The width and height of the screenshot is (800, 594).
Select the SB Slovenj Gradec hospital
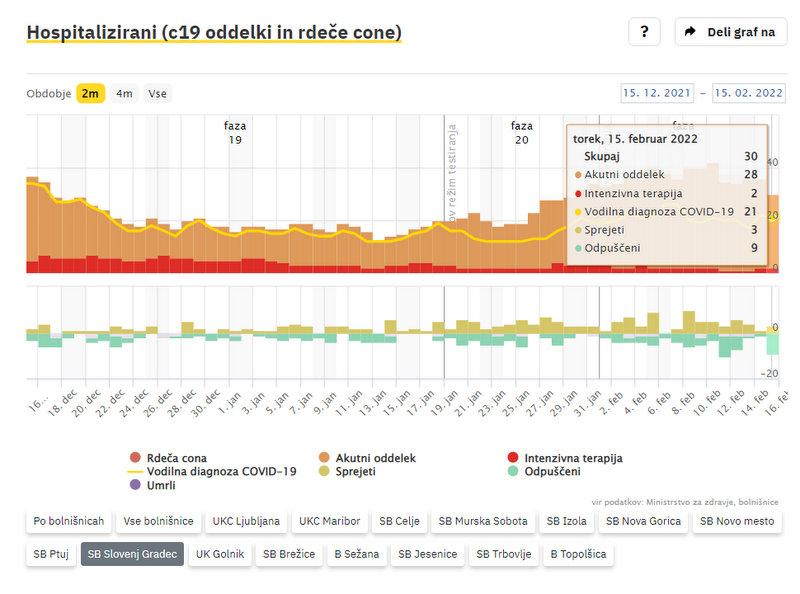[x=132, y=554]
